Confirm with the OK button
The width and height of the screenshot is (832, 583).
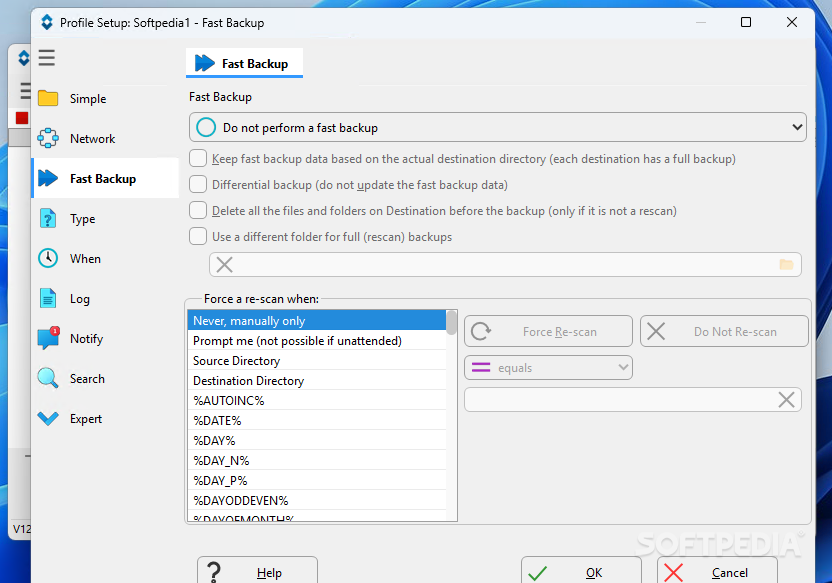click(581, 570)
